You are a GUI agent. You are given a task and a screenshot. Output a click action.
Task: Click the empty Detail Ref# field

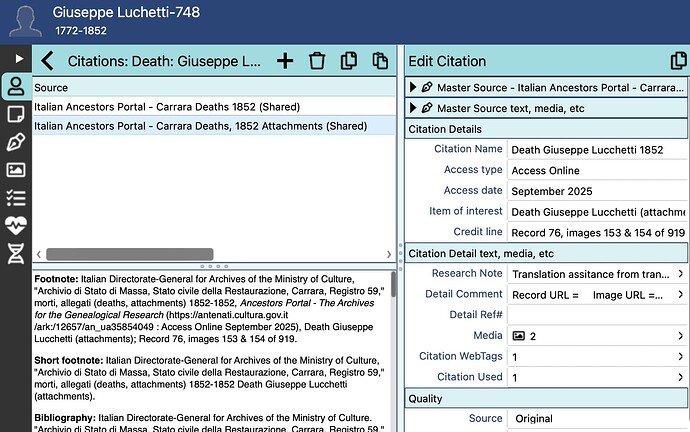tap(597, 315)
